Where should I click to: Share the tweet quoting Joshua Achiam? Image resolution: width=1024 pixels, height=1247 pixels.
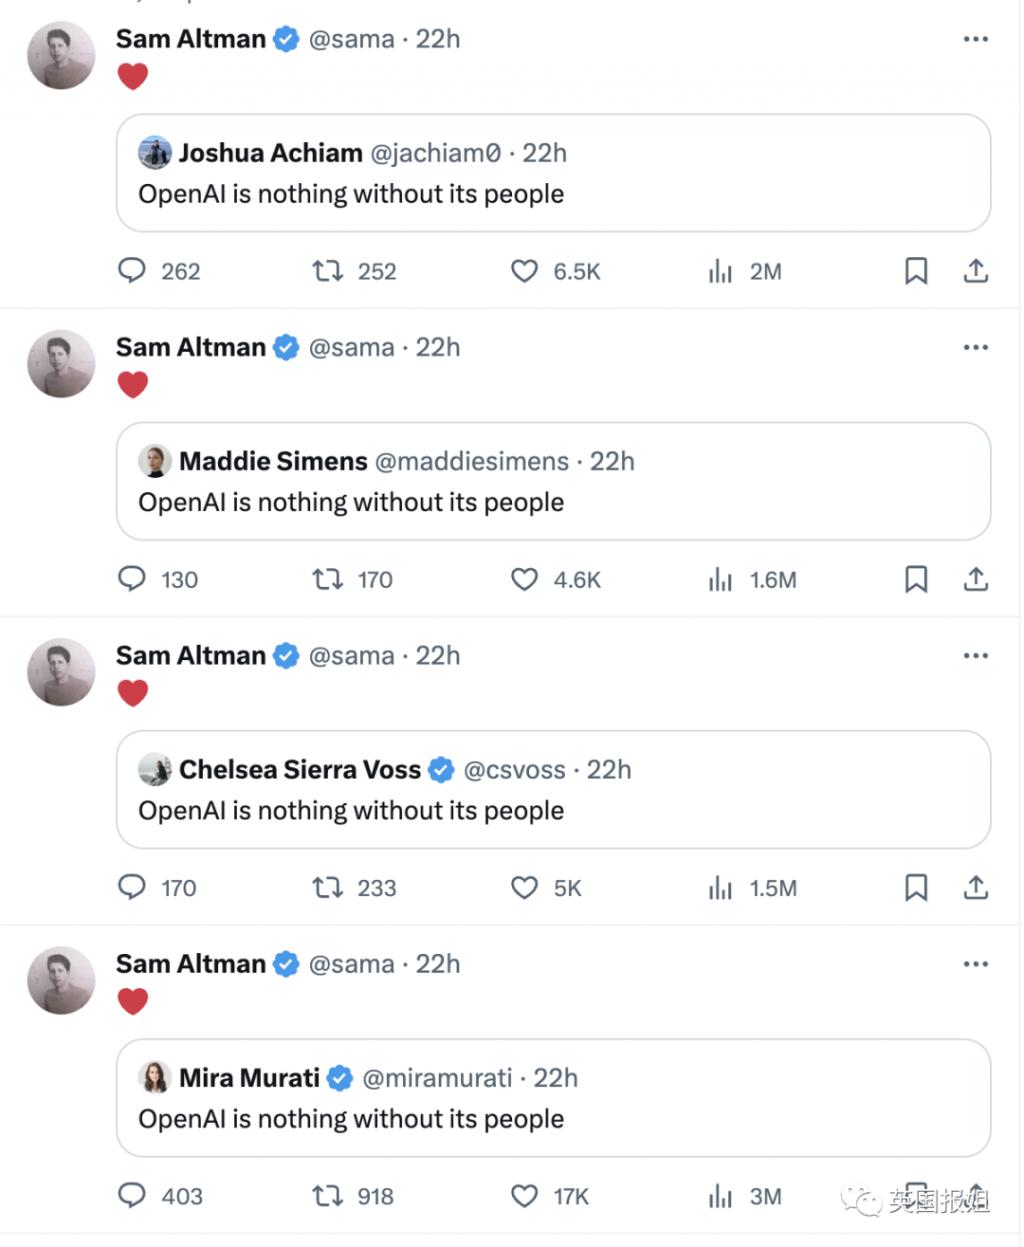click(976, 271)
